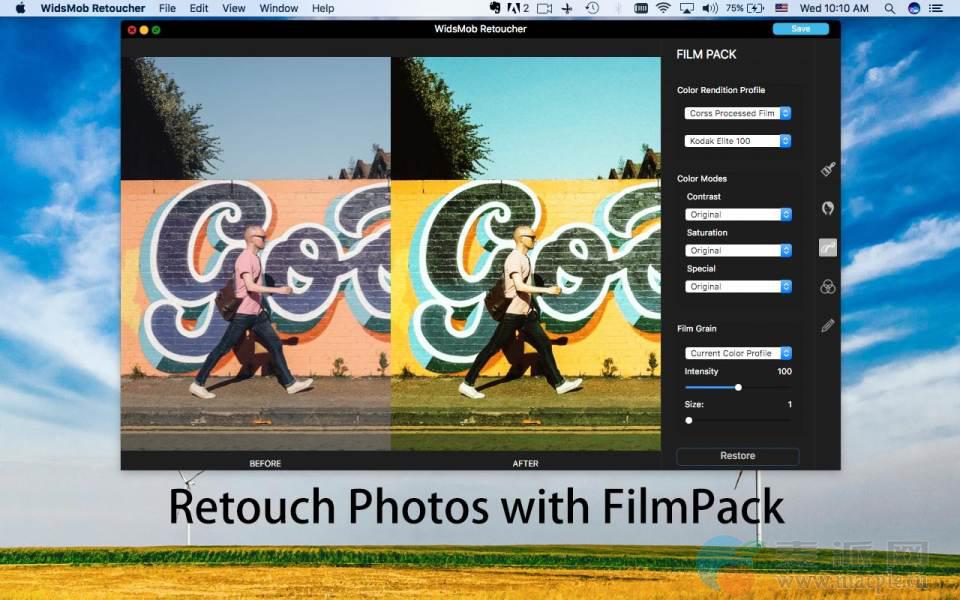Click the Wi-Fi status icon
This screenshot has height=600, width=960.
[663, 8]
